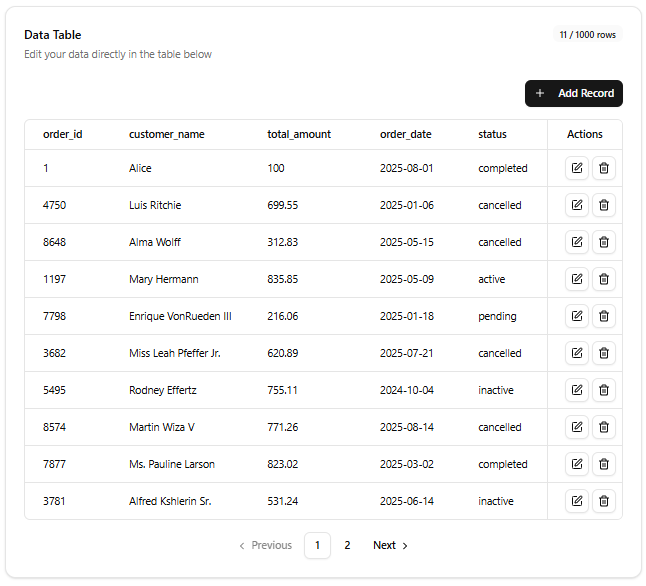This screenshot has width=646, height=586.
Task: Delete Alice's order row
Action: pos(604,168)
